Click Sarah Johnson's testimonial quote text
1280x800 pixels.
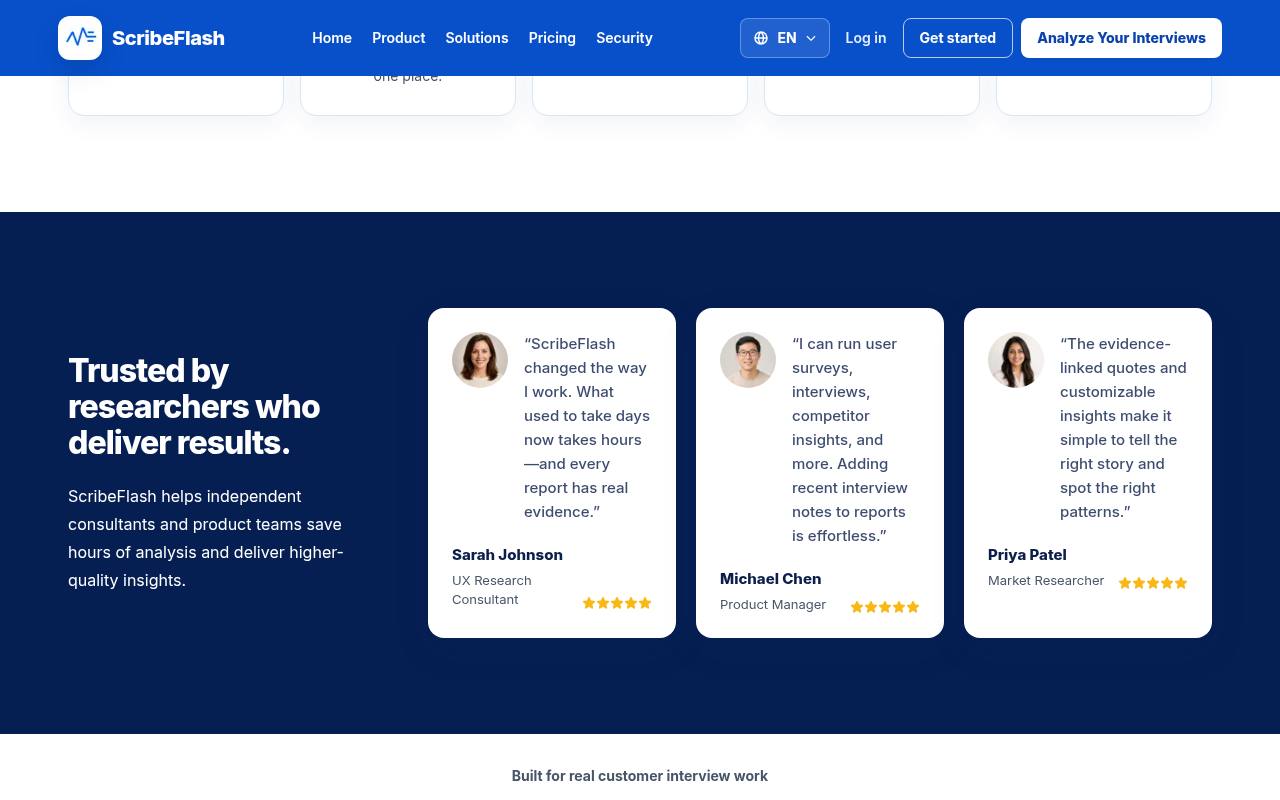point(587,428)
